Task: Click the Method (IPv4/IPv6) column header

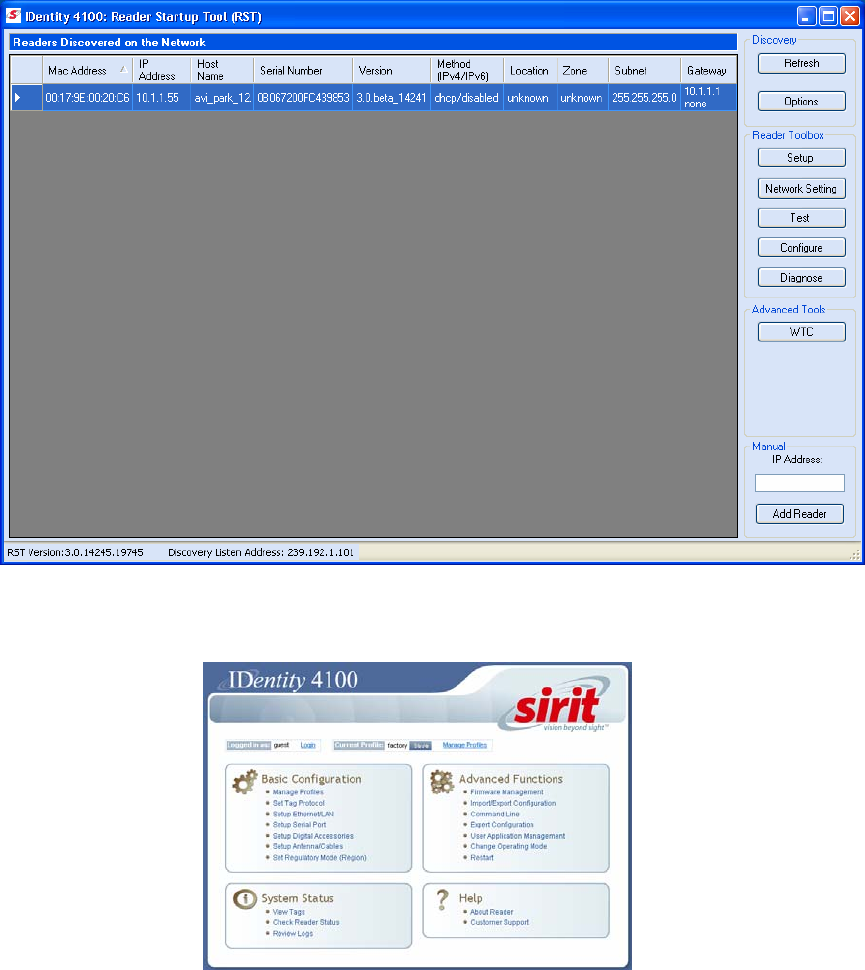Action: (x=467, y=70)
